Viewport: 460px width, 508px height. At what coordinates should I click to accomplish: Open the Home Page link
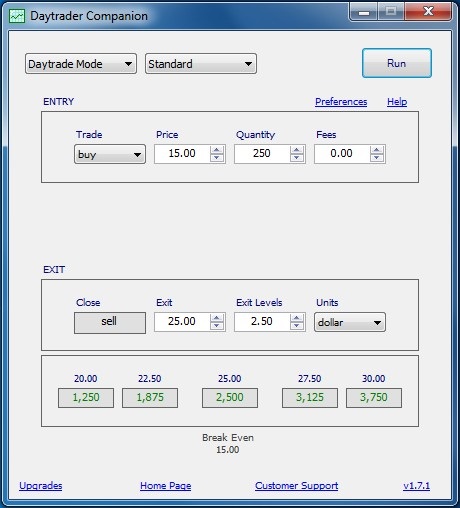166,486
